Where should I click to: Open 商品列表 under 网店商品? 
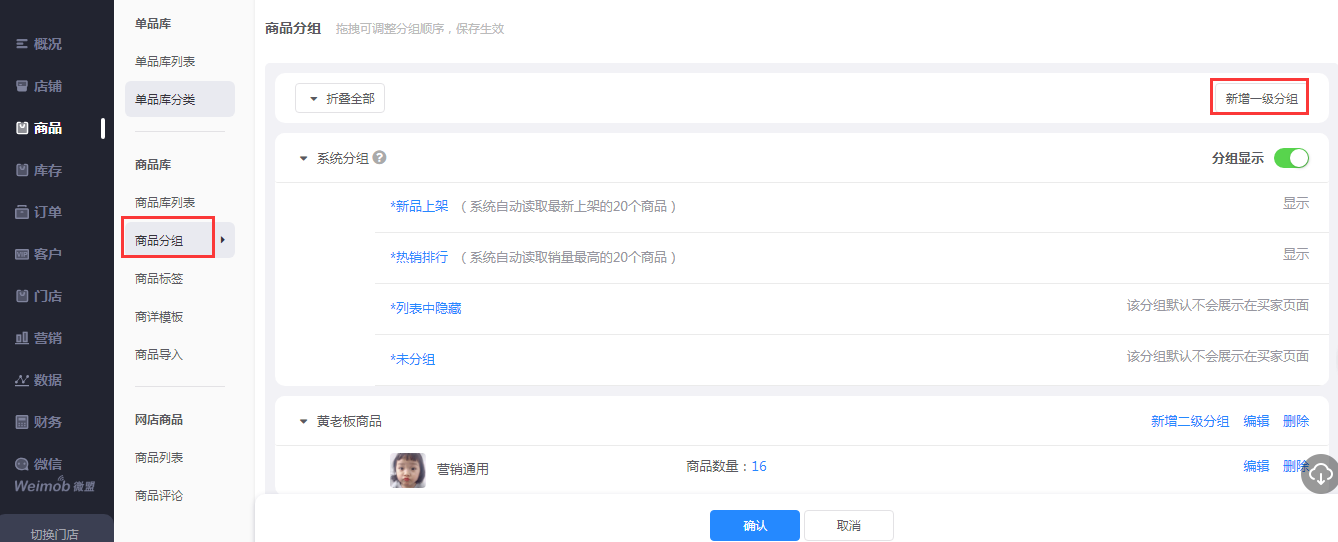tap(159, 457)
